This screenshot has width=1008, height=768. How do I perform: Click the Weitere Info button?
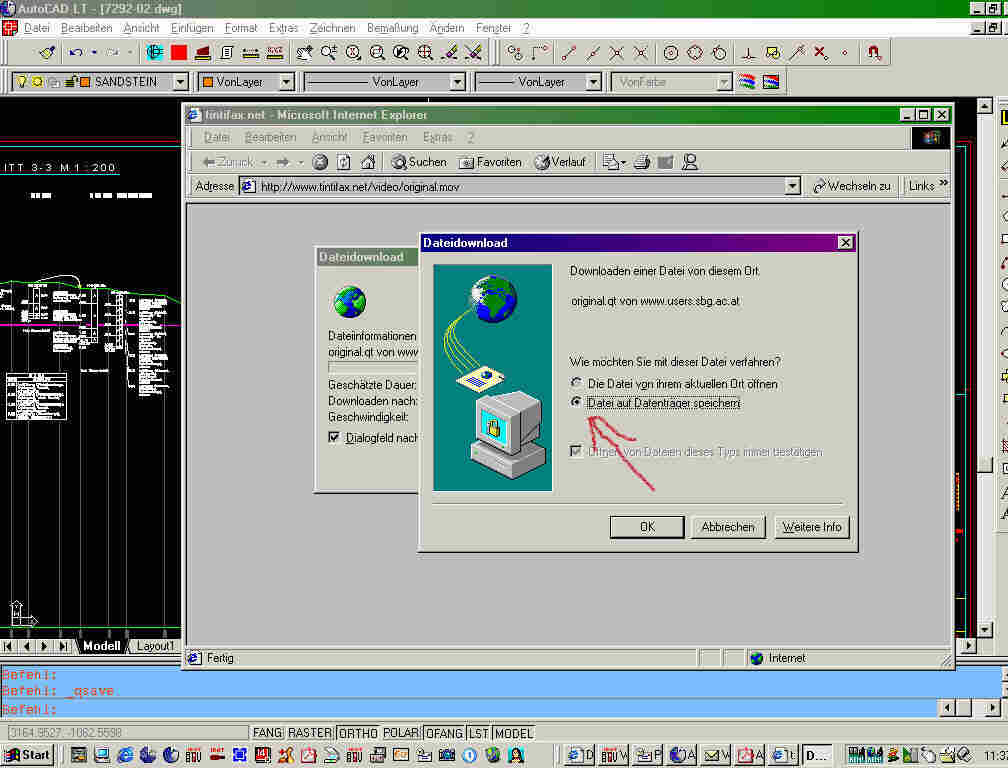pyautogui.click(x=811, y=527)
